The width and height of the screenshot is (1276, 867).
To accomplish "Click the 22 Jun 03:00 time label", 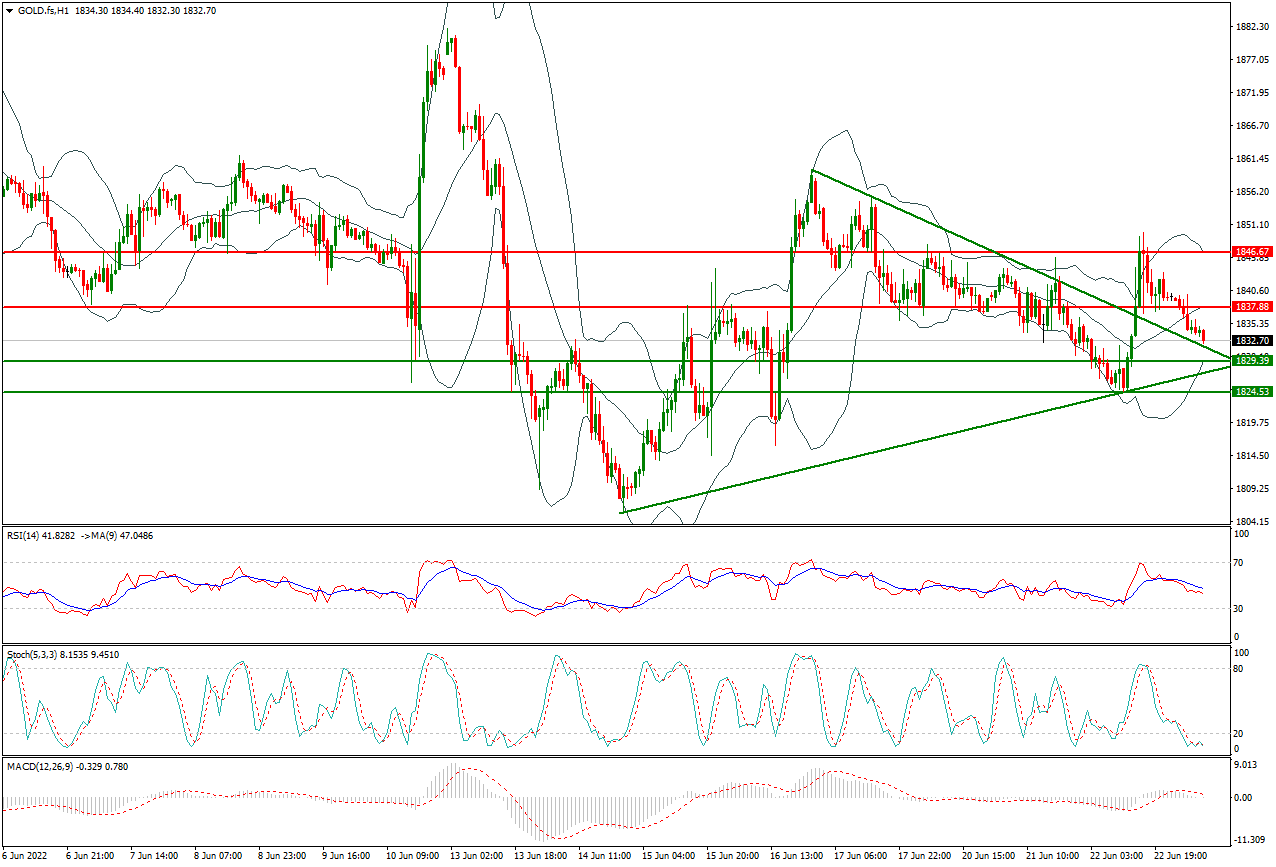I will pyautogui.click(x=1116, y=857).
